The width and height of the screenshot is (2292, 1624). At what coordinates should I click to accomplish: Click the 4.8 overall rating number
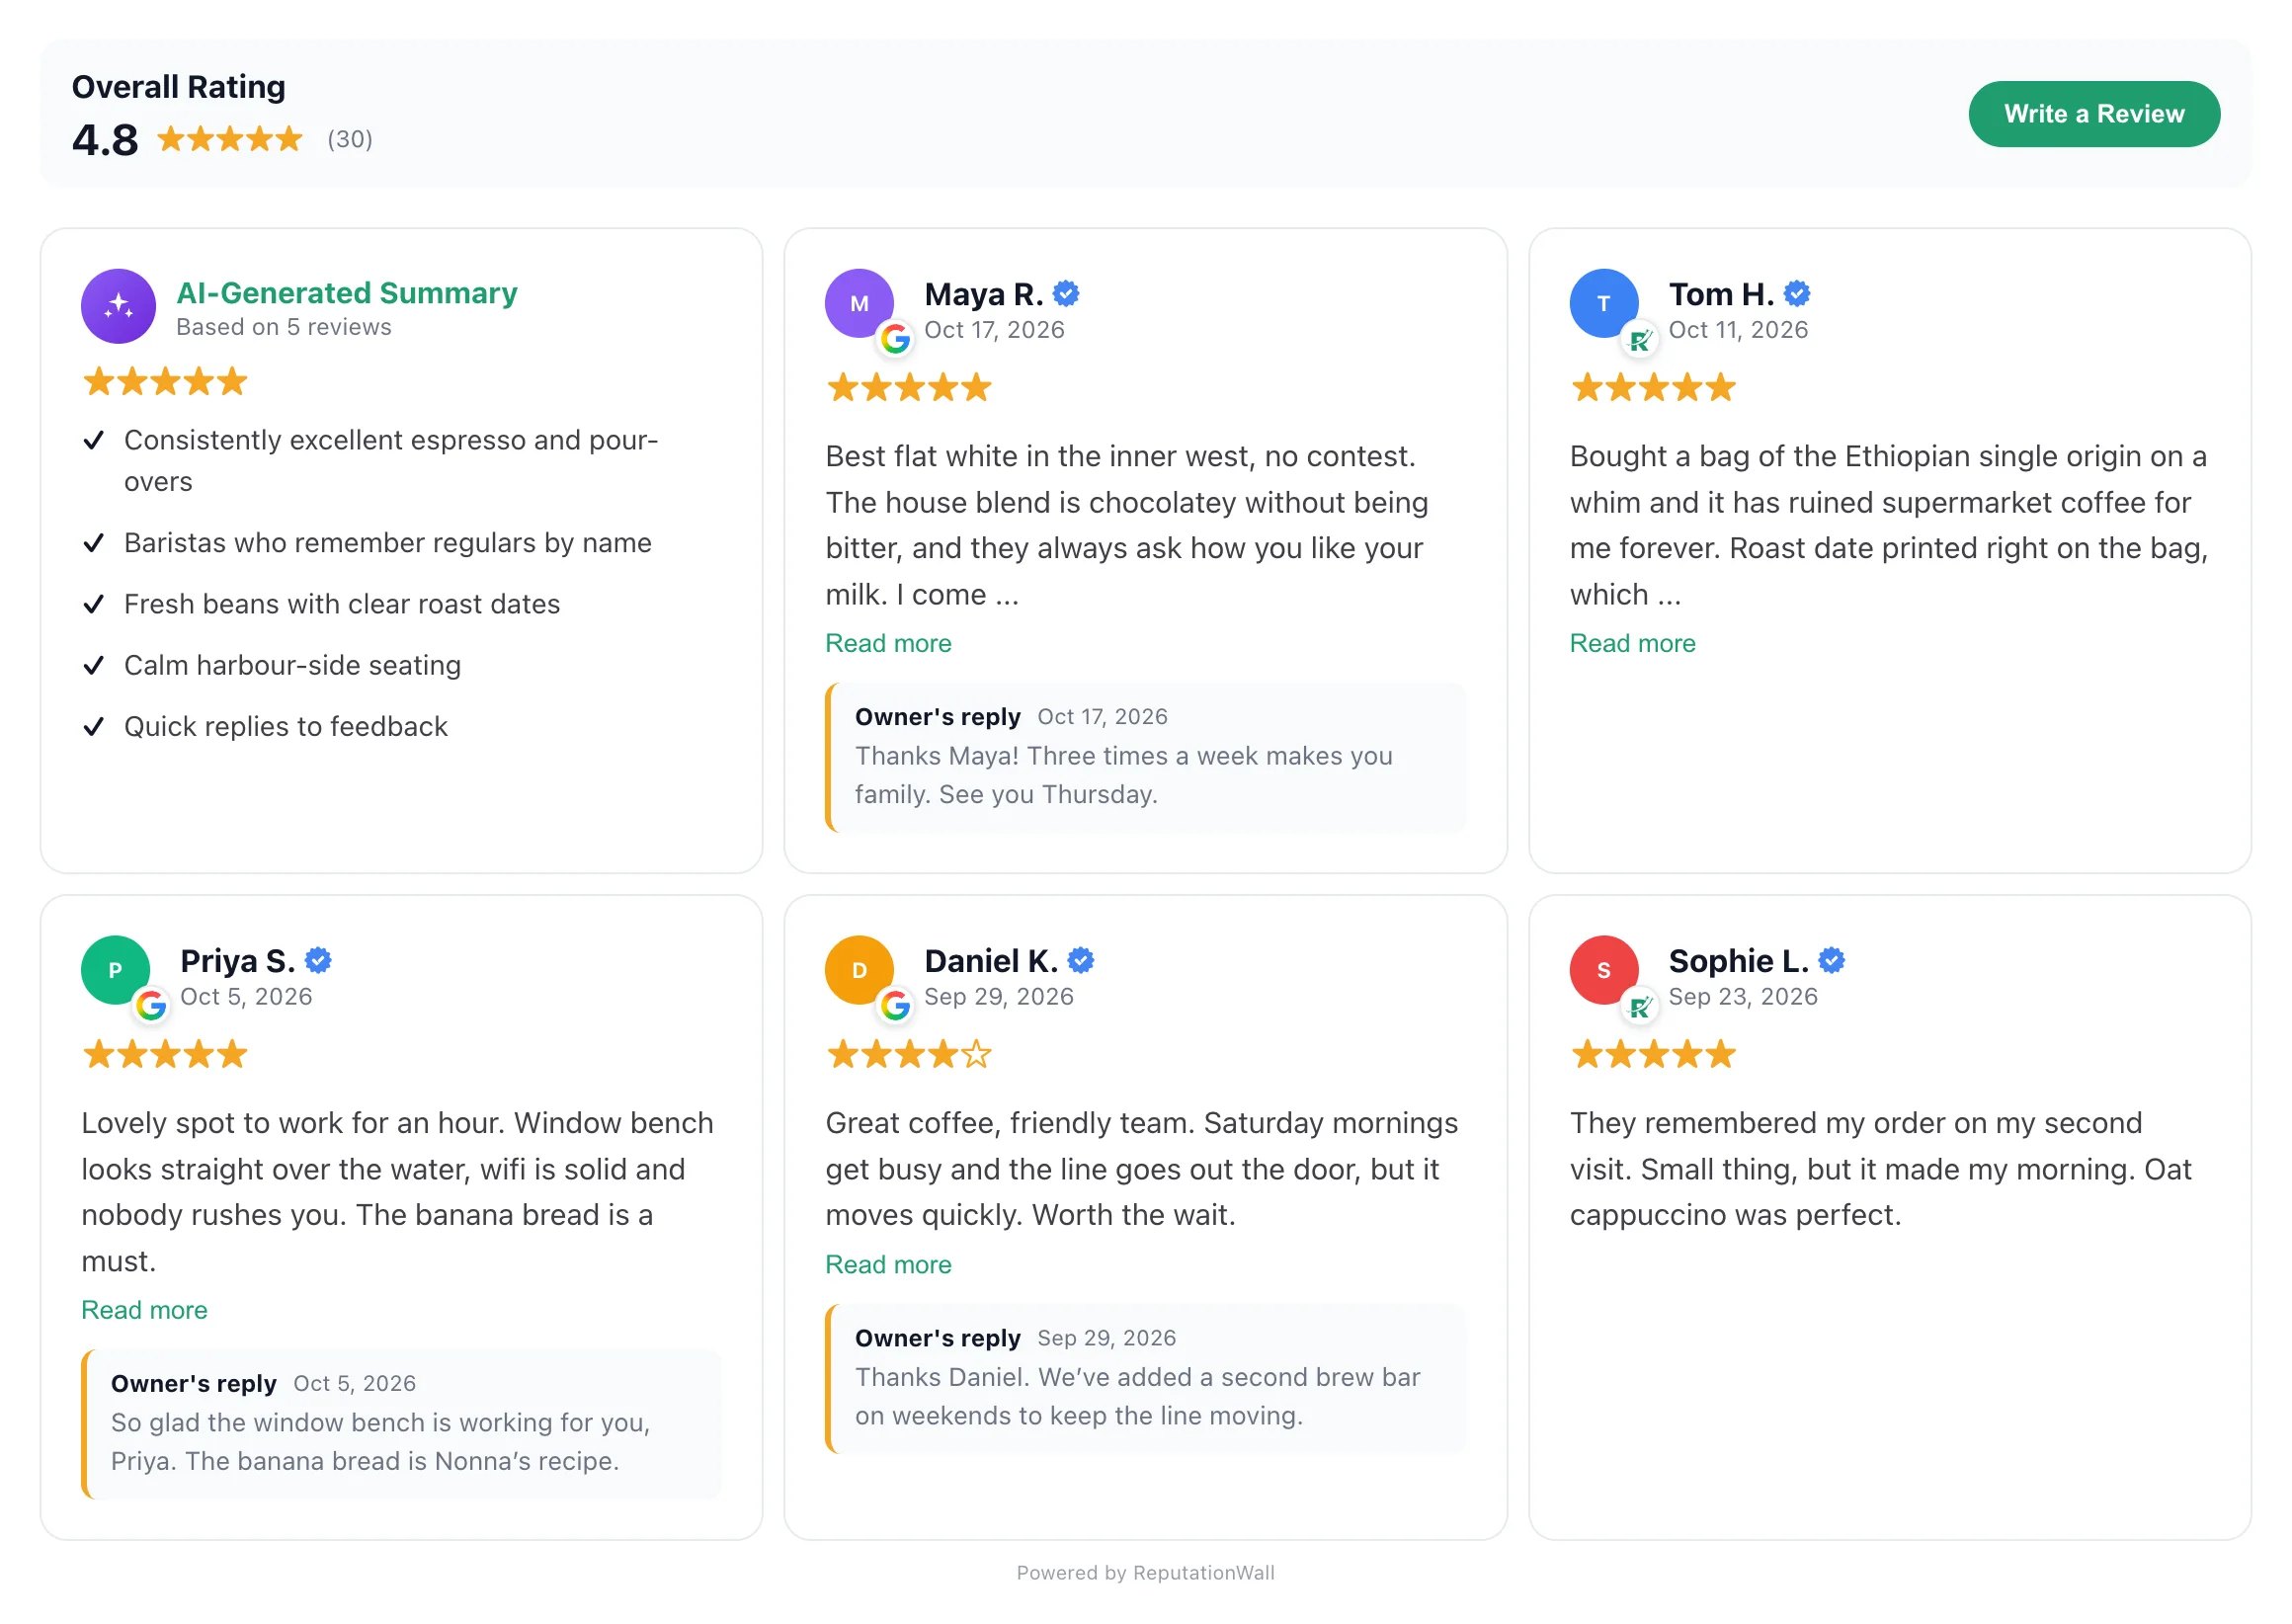[x=105, y=140]
